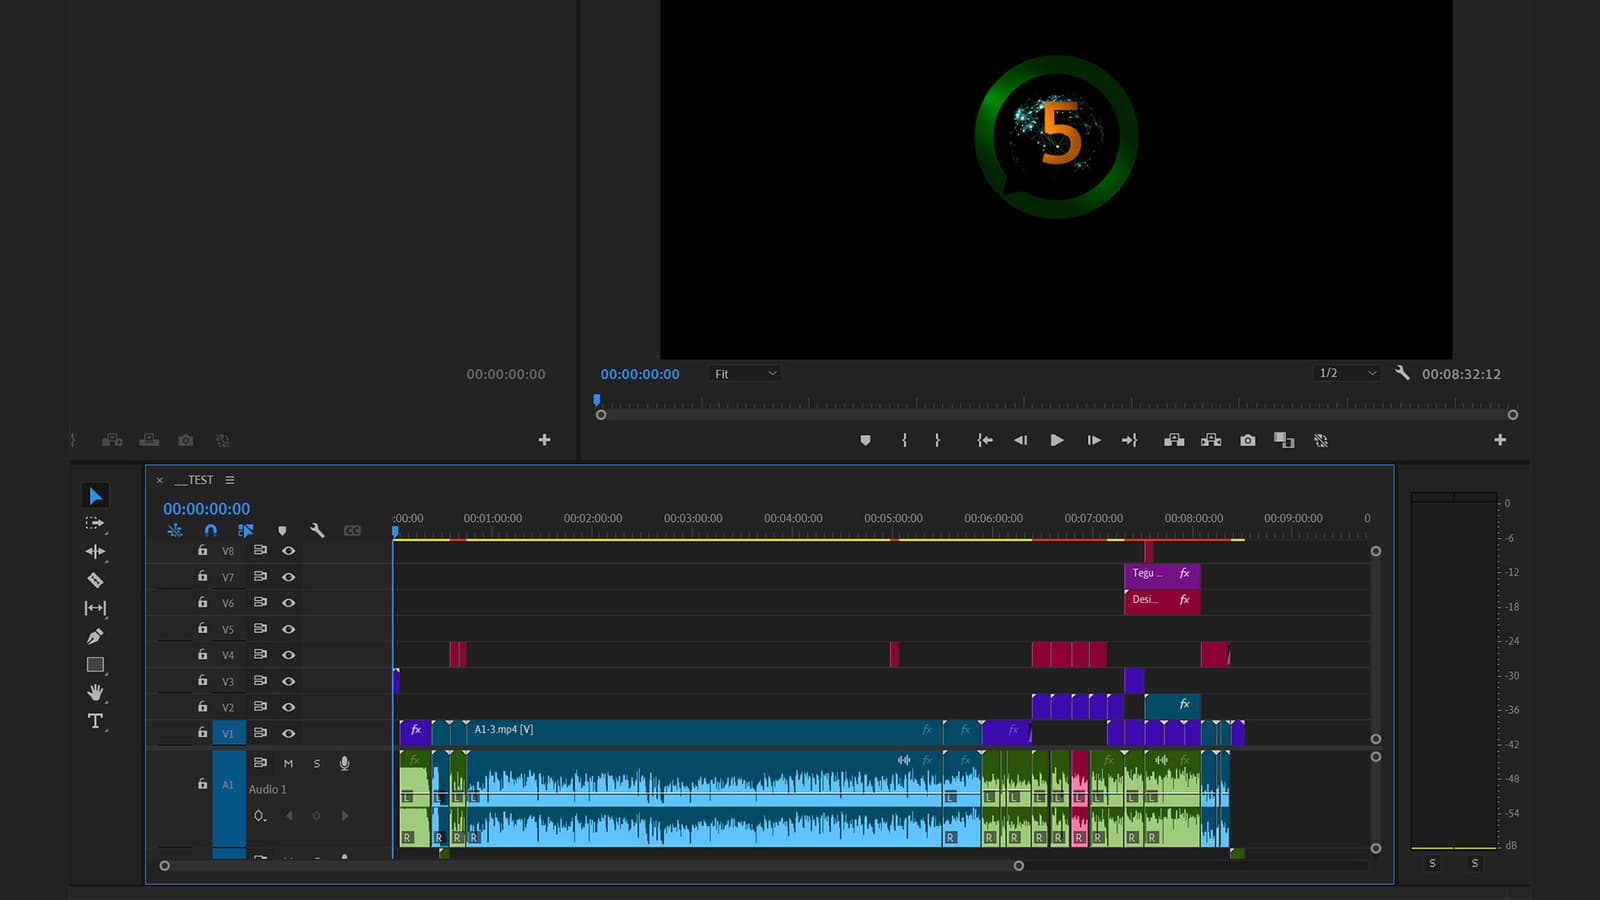This screenshot has width=1600, height=900.
Task: Select the Pen tool
Action: tap(95, 636)
